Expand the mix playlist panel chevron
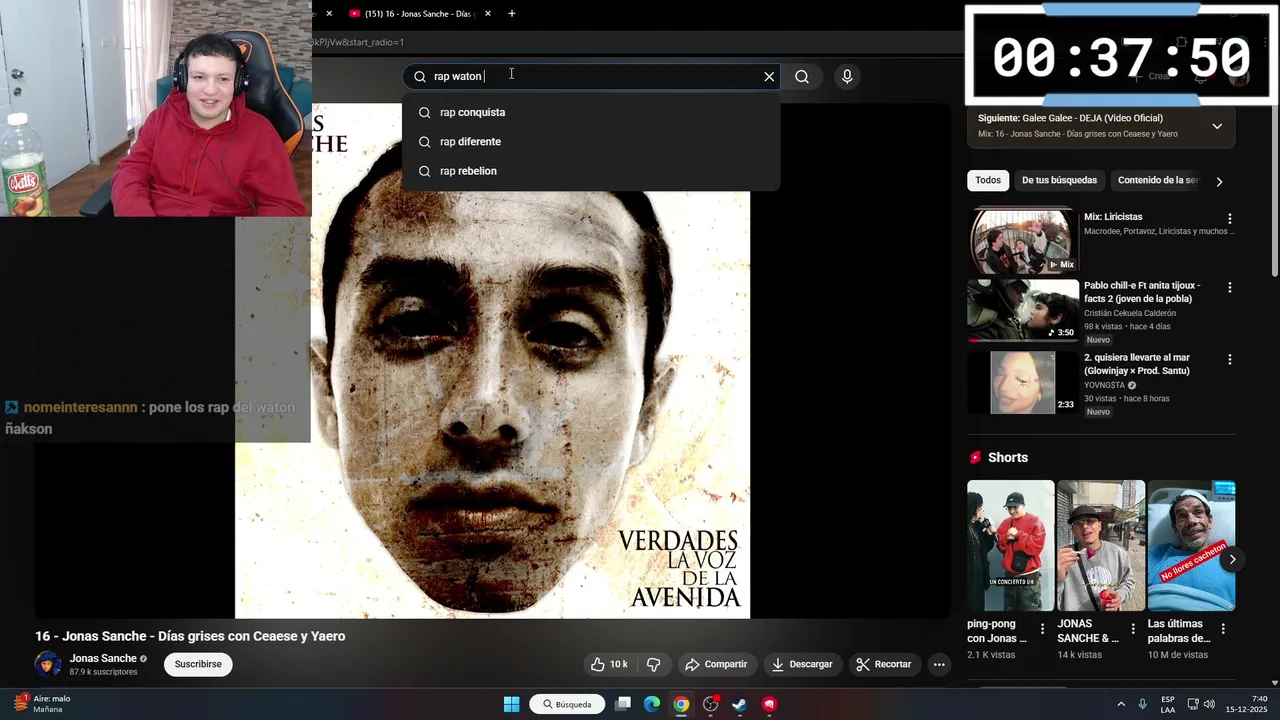The height and width of the screenshot is (720, 1280). tap(1217, 126)
